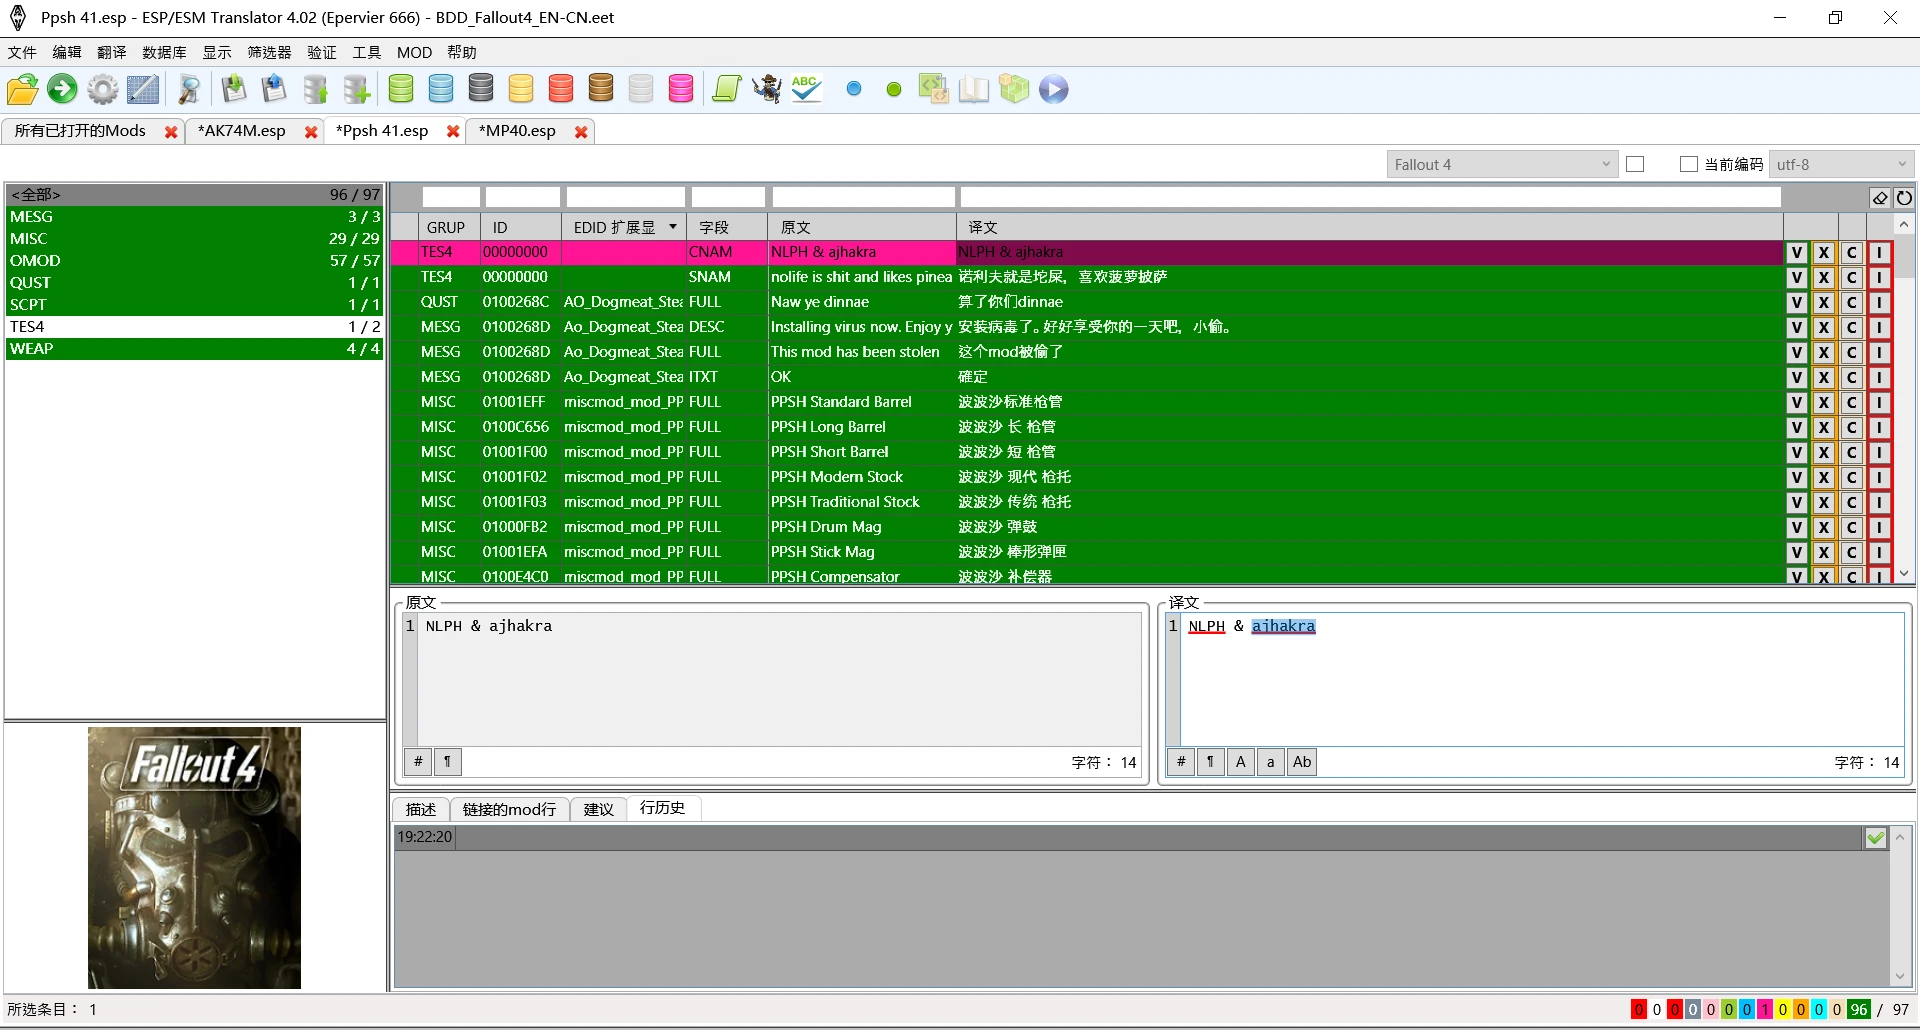This screenshot has height=1030, width=1920.
Task: Select the brown database icon
Action: click(x=601, y=89)
